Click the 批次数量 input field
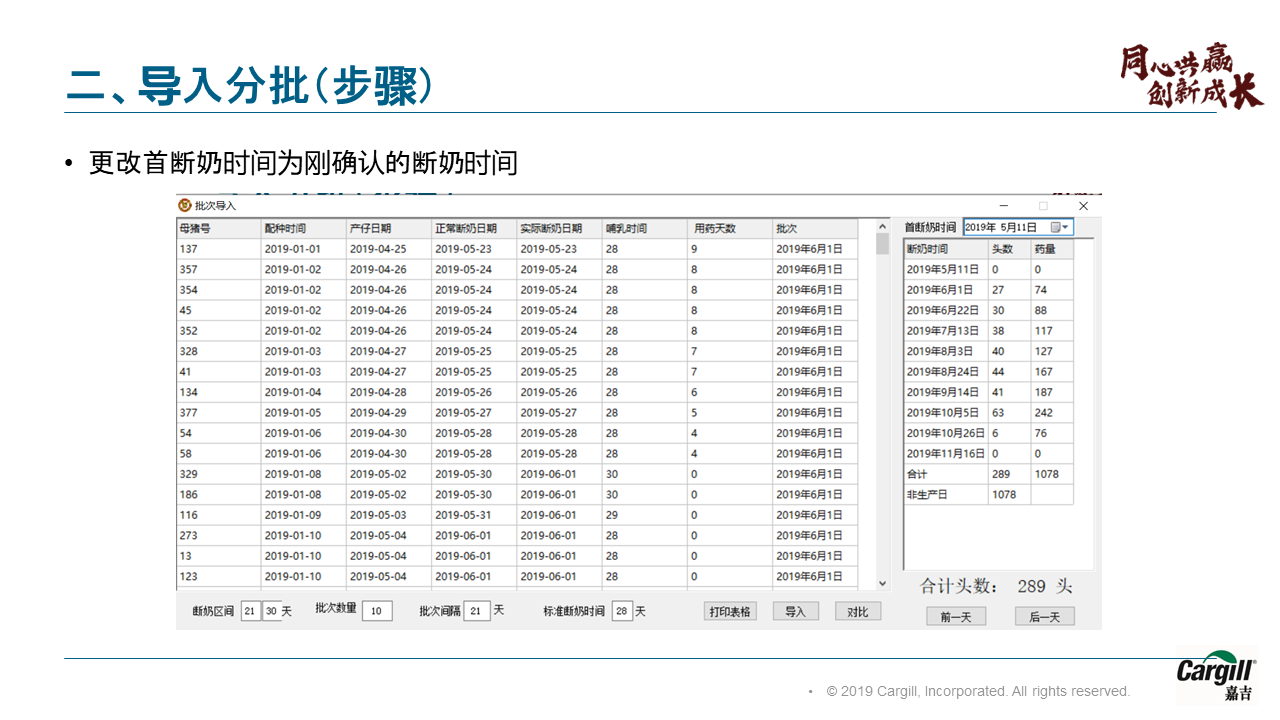Viewport: 1280px width, 720px height. pyautogui.click(x=377, y=611)
